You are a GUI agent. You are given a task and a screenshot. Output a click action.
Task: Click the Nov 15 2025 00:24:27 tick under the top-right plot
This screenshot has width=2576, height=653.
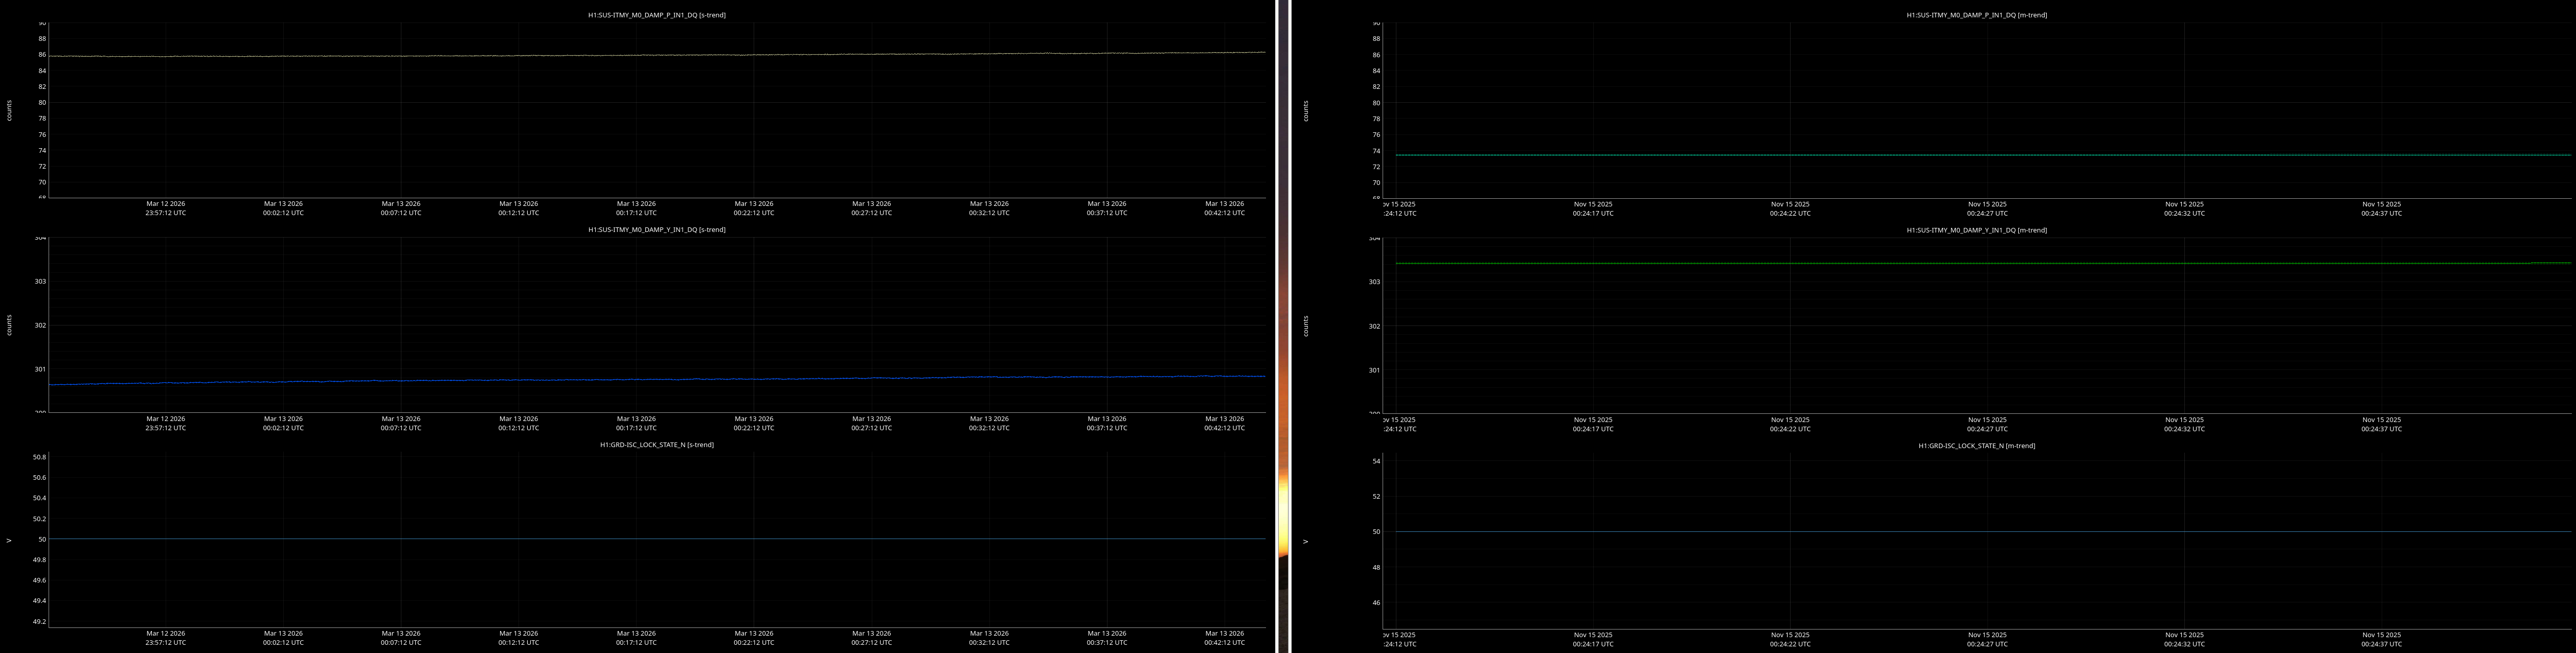point(1987,208)
